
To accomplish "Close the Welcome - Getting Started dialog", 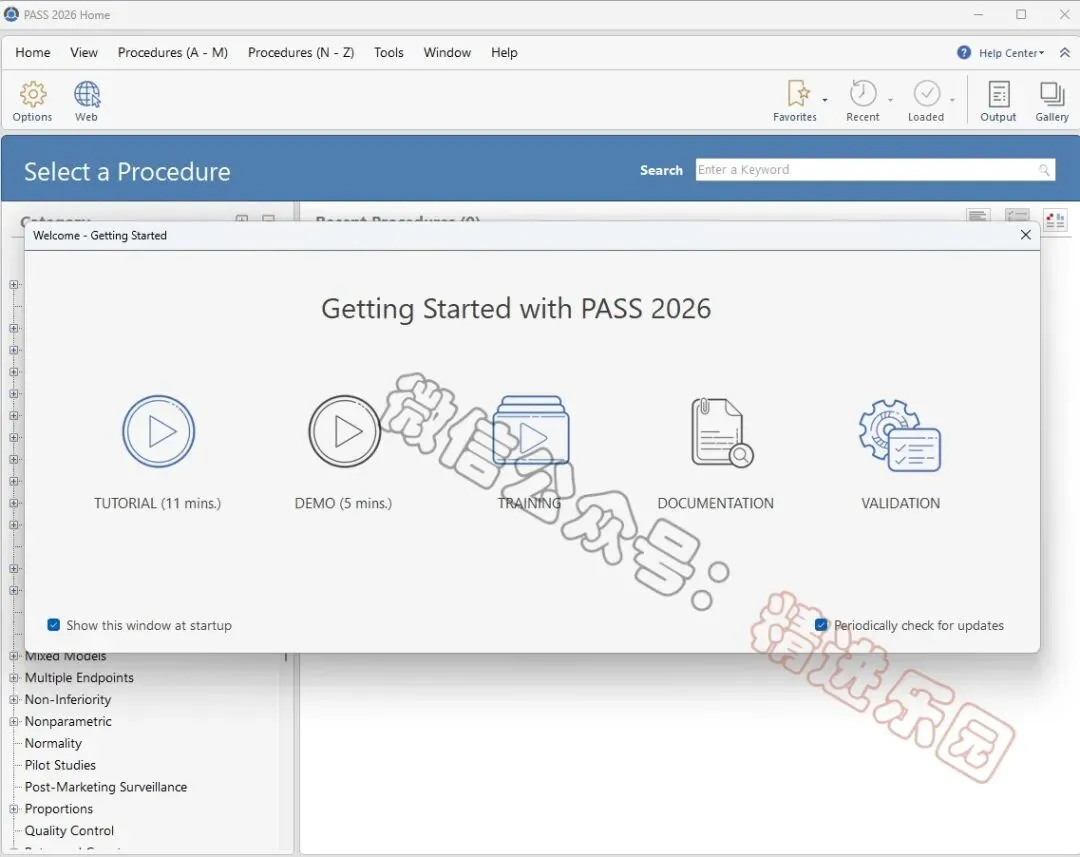I will point(1026,235).
